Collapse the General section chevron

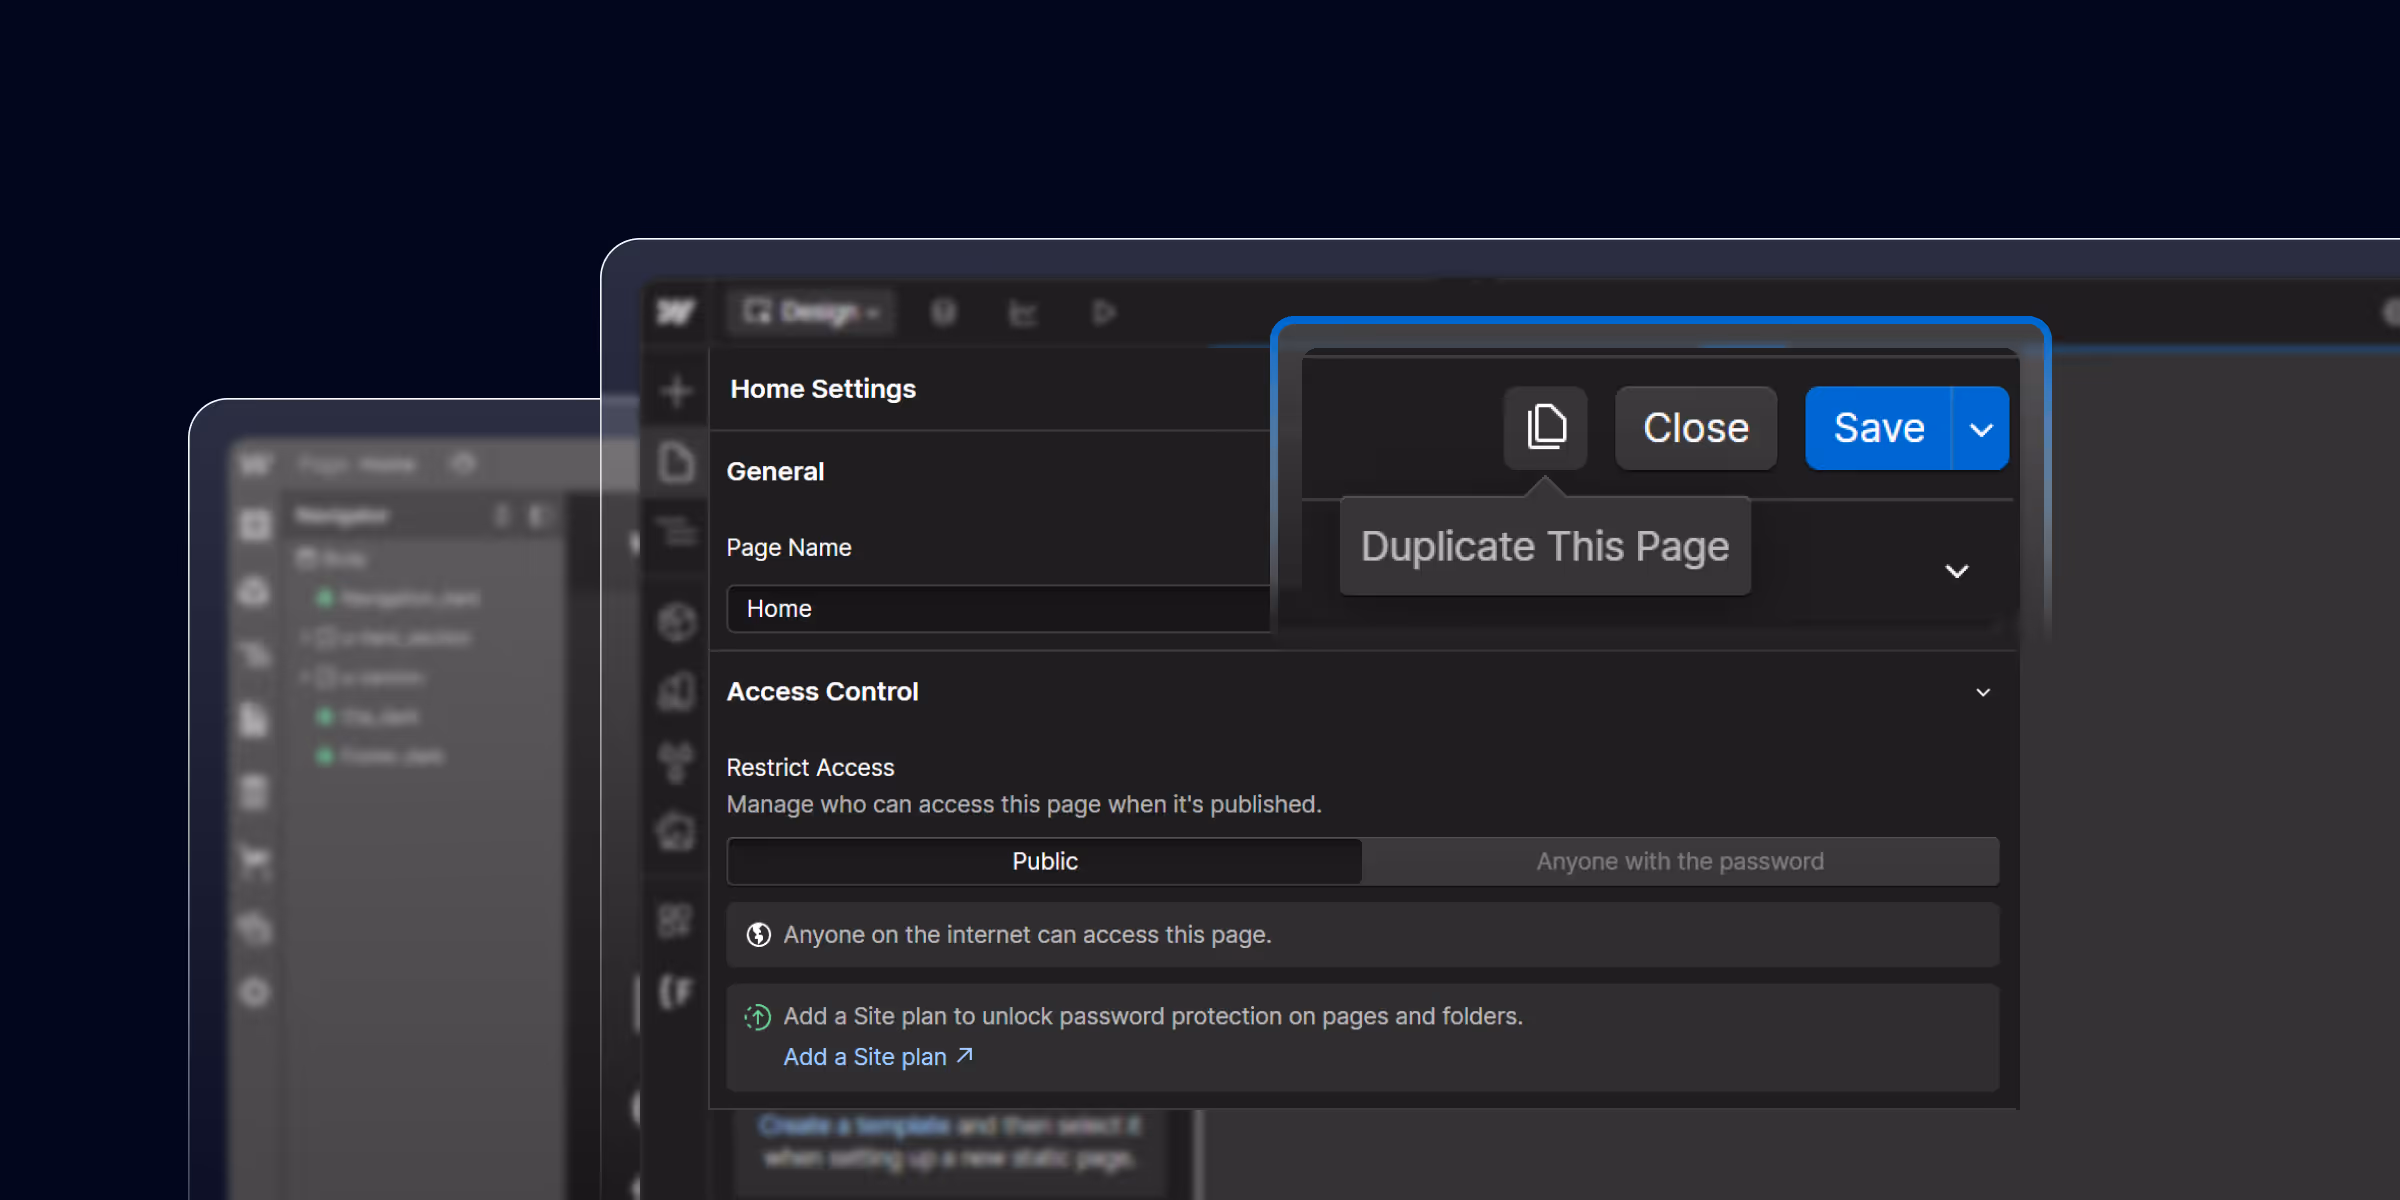click(1957, 571)
